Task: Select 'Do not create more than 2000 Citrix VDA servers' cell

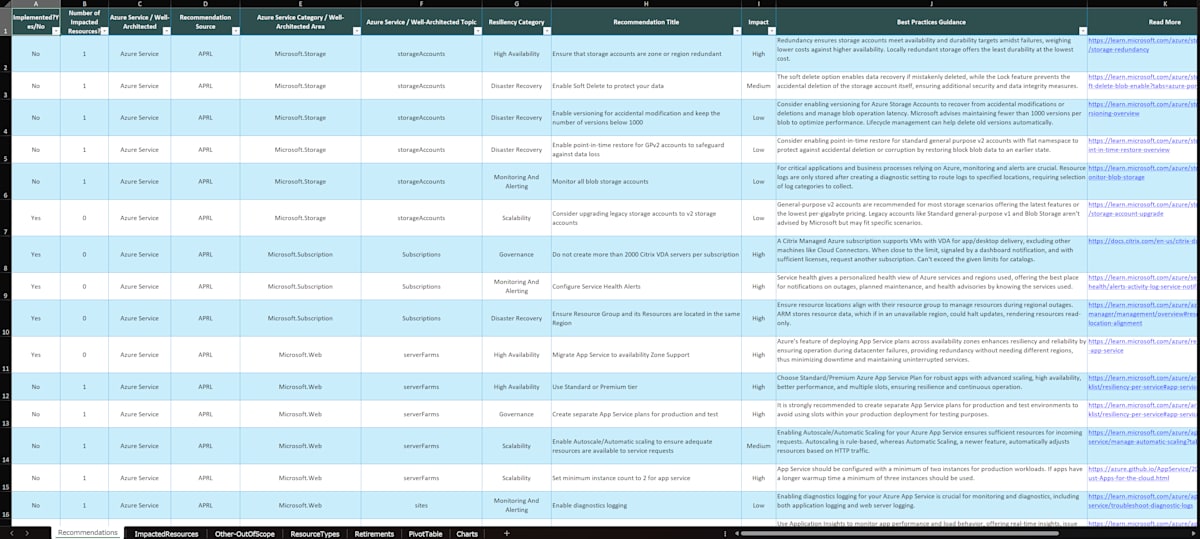Action: pyautogui.click(x=645, y=254)
